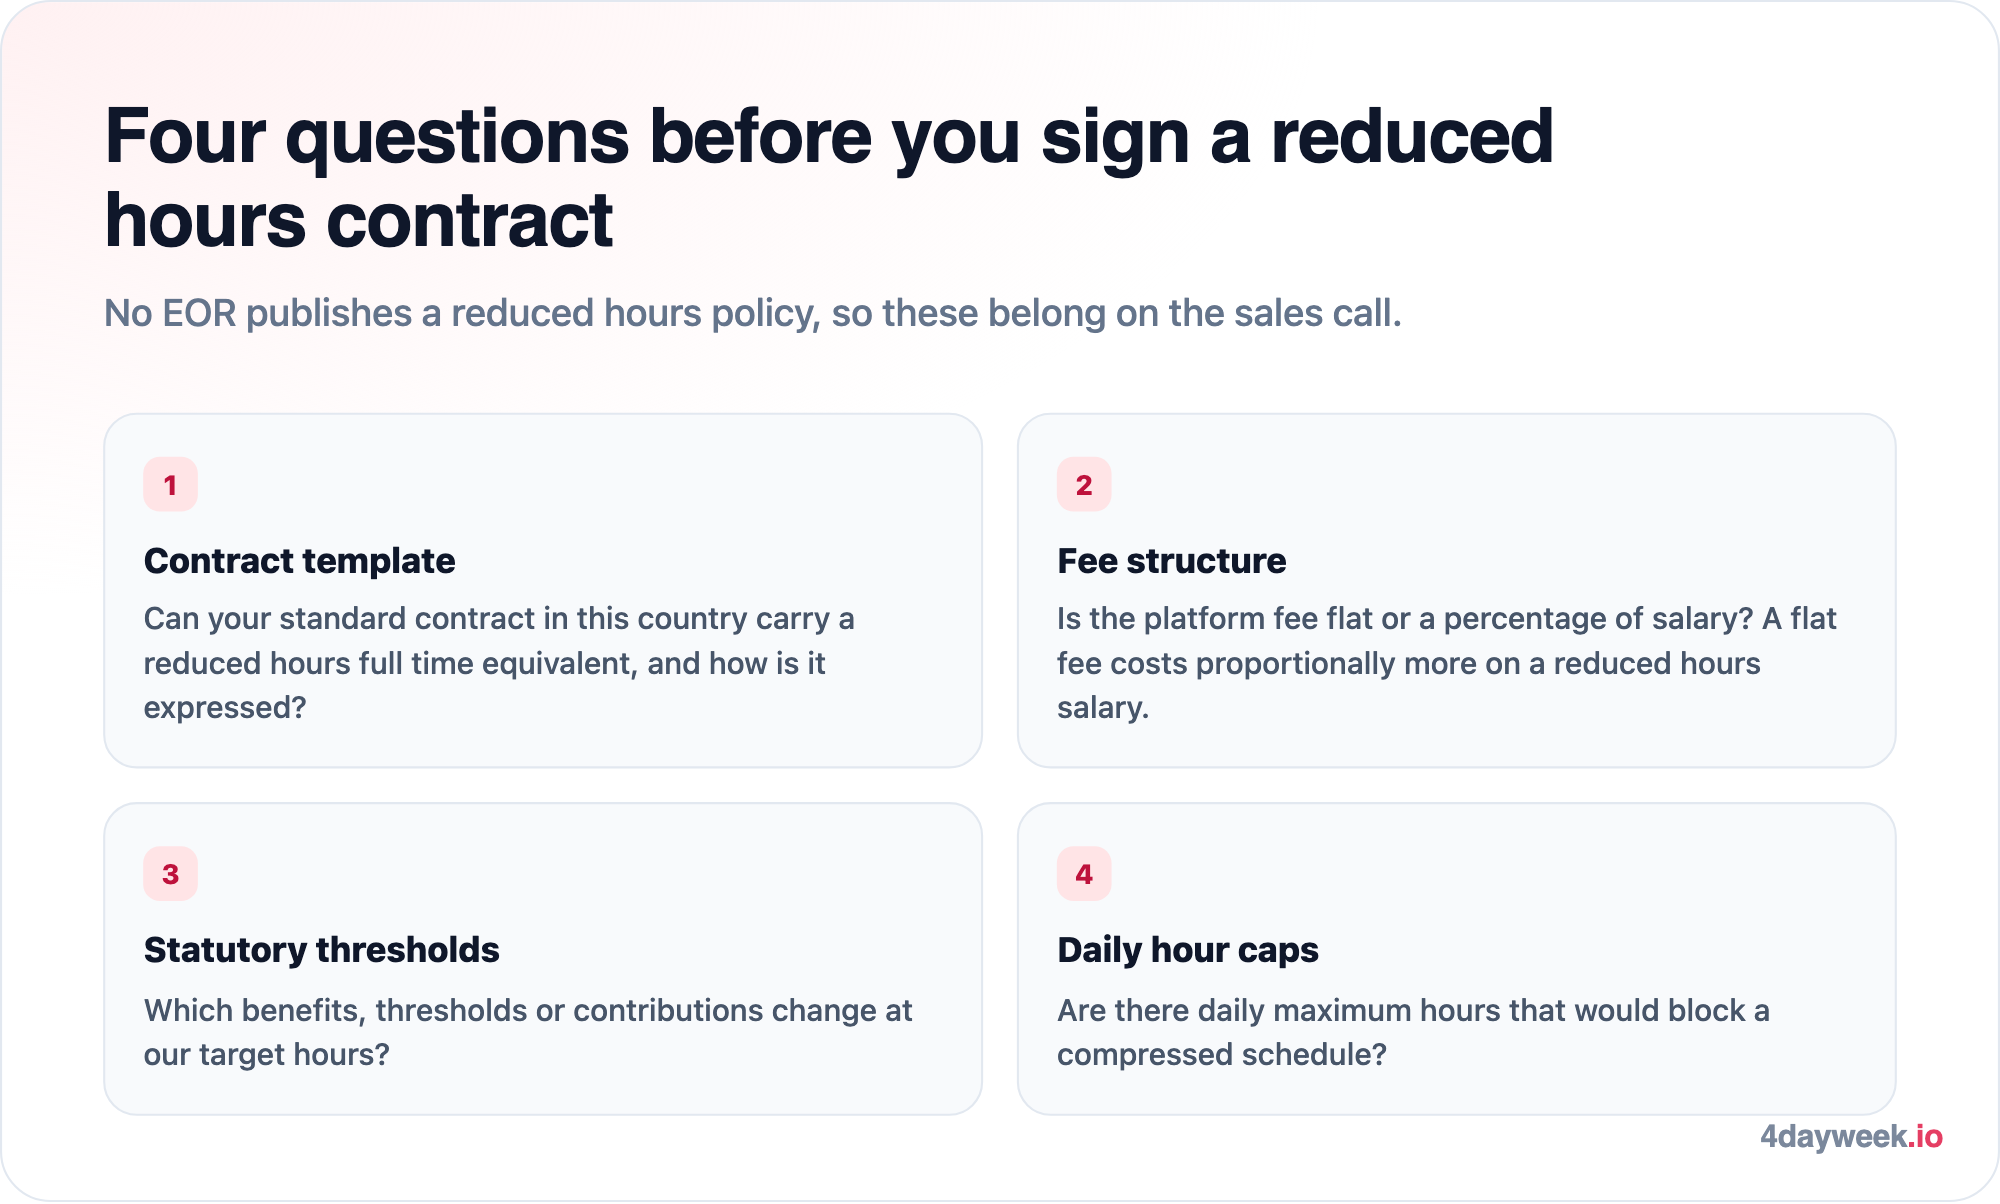Click the Statutory thresholds question text
This screenshot has width=2000, height=1204.
pos(528,1032)
